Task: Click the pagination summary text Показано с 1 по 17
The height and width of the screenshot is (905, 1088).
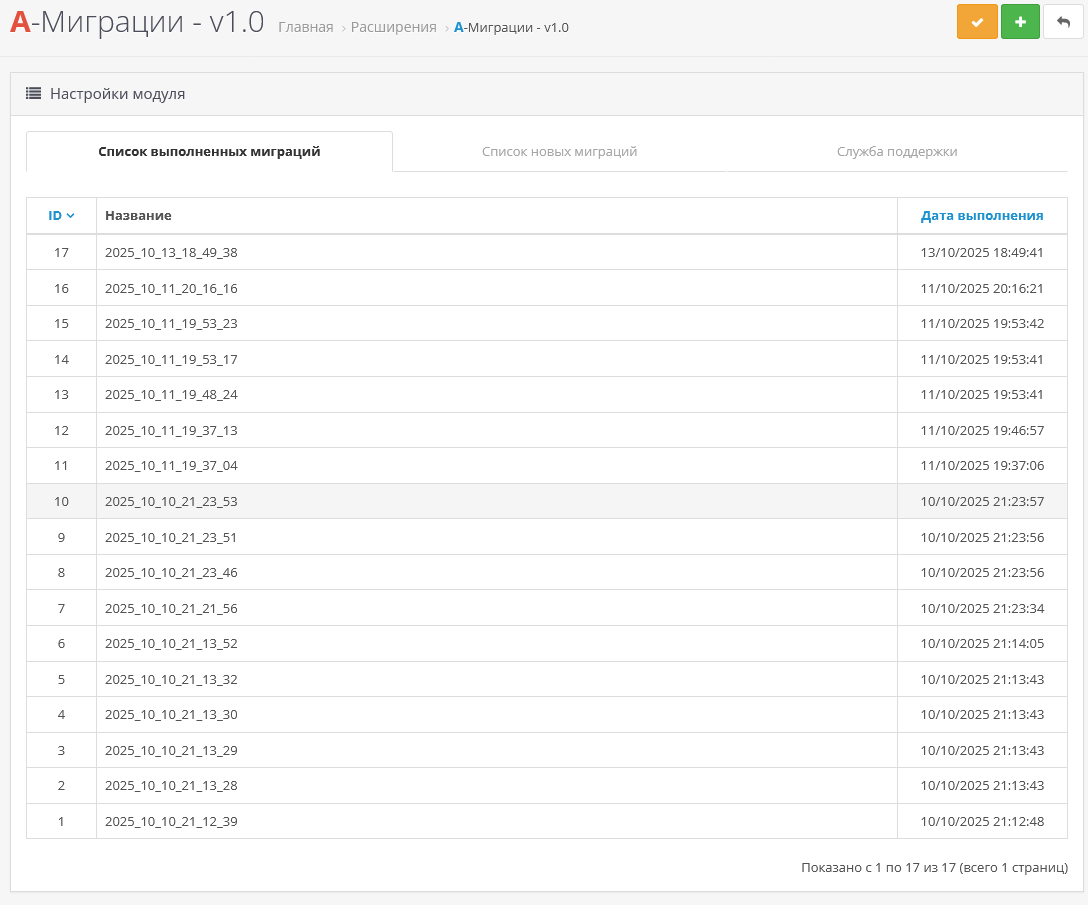Action: [934, 868]
